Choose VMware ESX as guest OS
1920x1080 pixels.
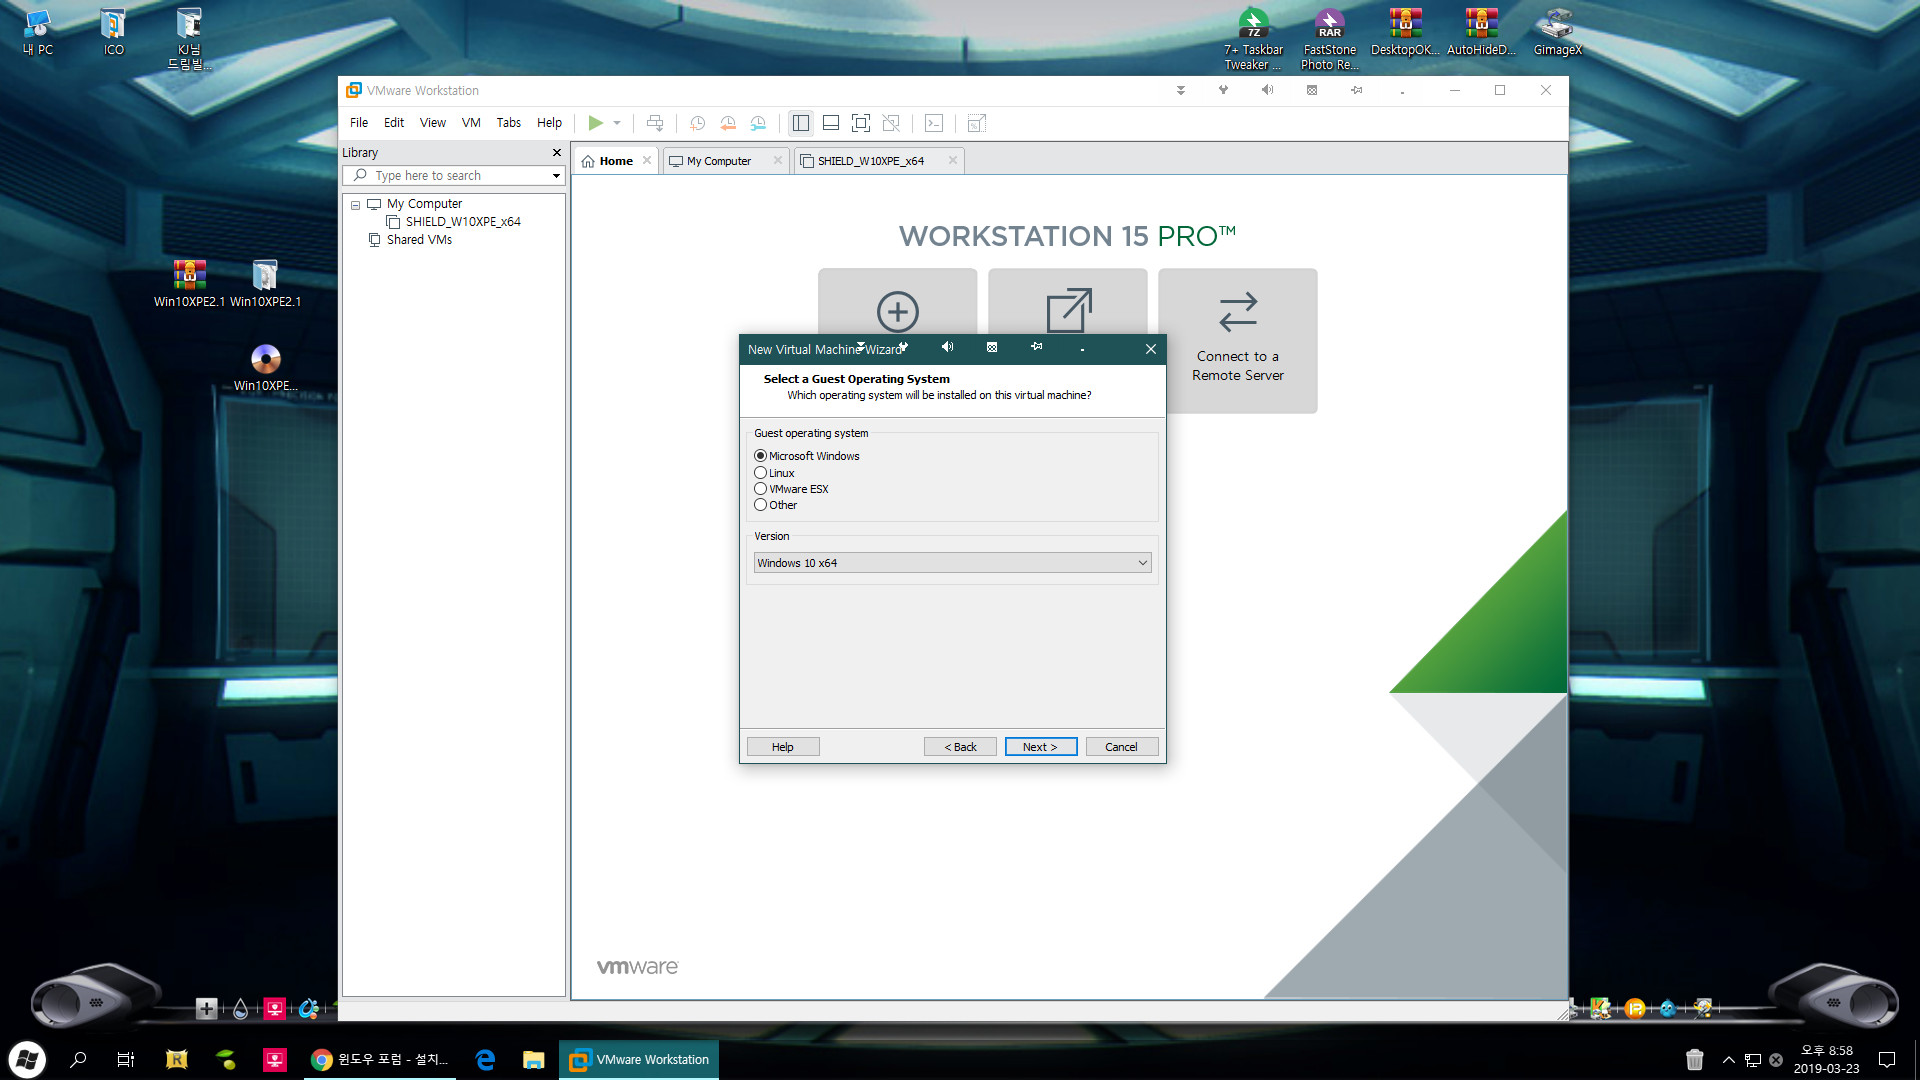pyautogui.click(x=760, y=489)
